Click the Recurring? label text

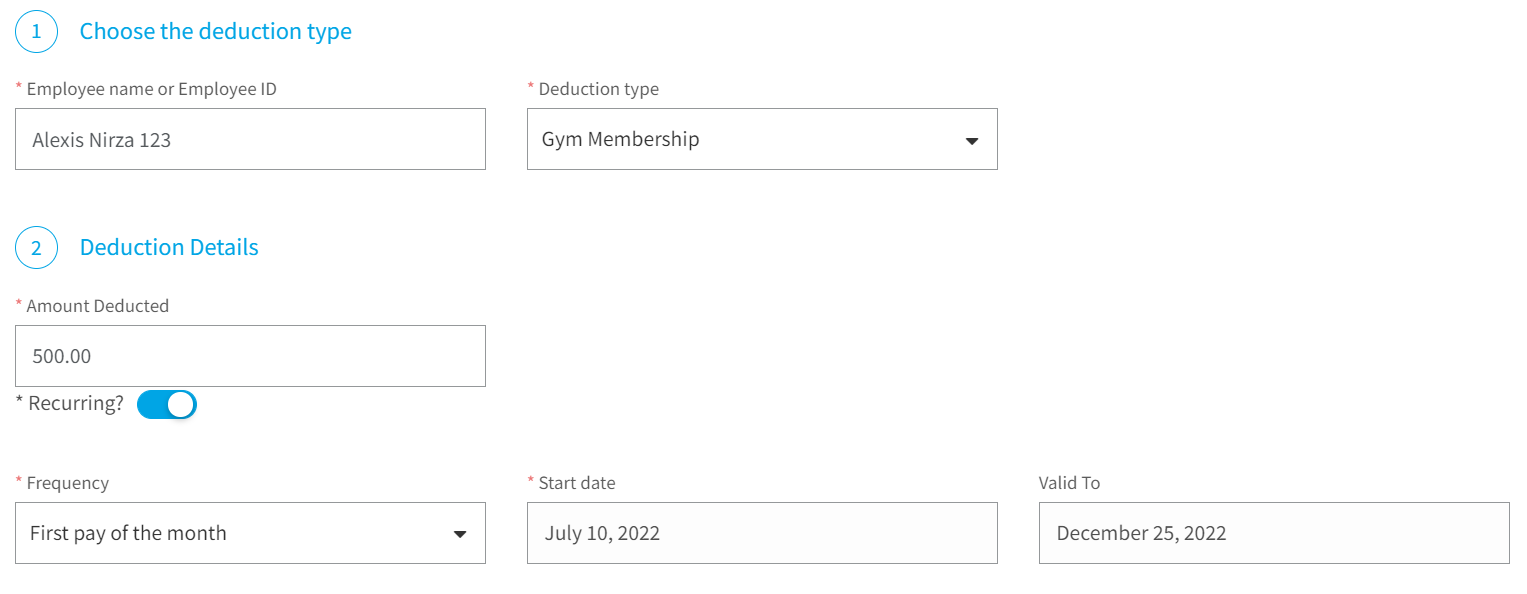pyautogui.click(x=76, y=404)
